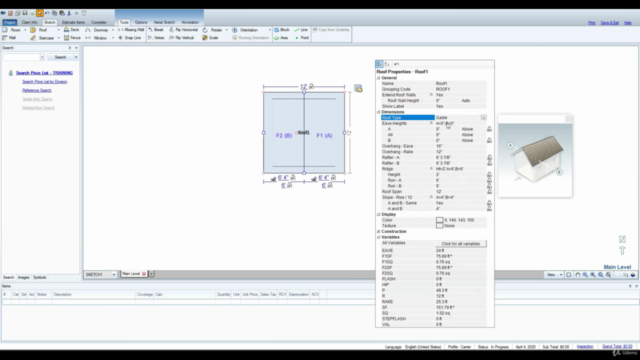Select the Block annotation tool
Screen dimensions: 640x360
coord(282,30)
